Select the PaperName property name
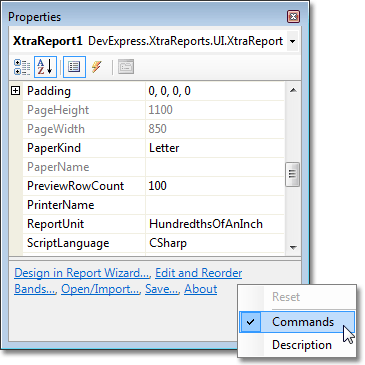365x365 pixels. point(58,167)
